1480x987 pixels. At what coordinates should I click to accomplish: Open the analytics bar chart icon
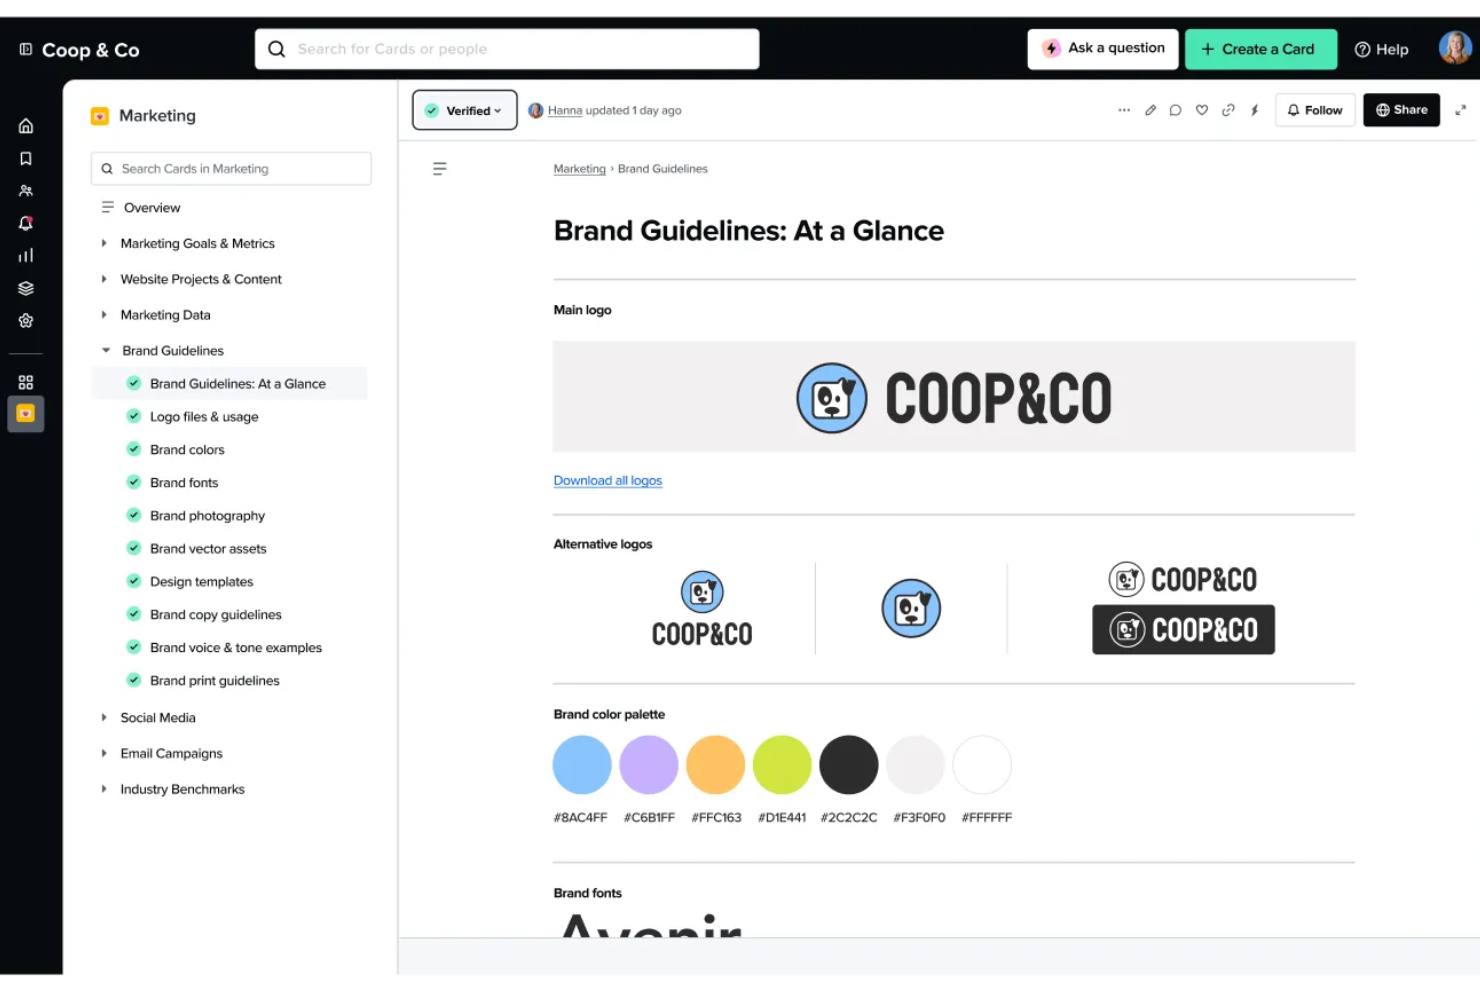click(x=26, y=255)
